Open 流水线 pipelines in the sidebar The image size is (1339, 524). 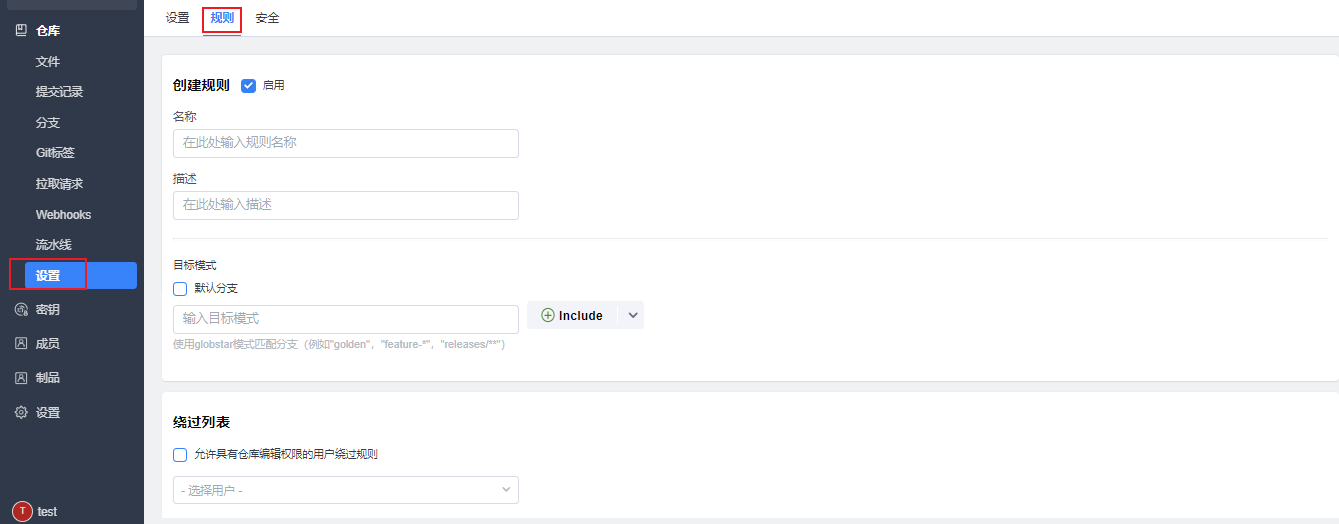tap(54, 245)
